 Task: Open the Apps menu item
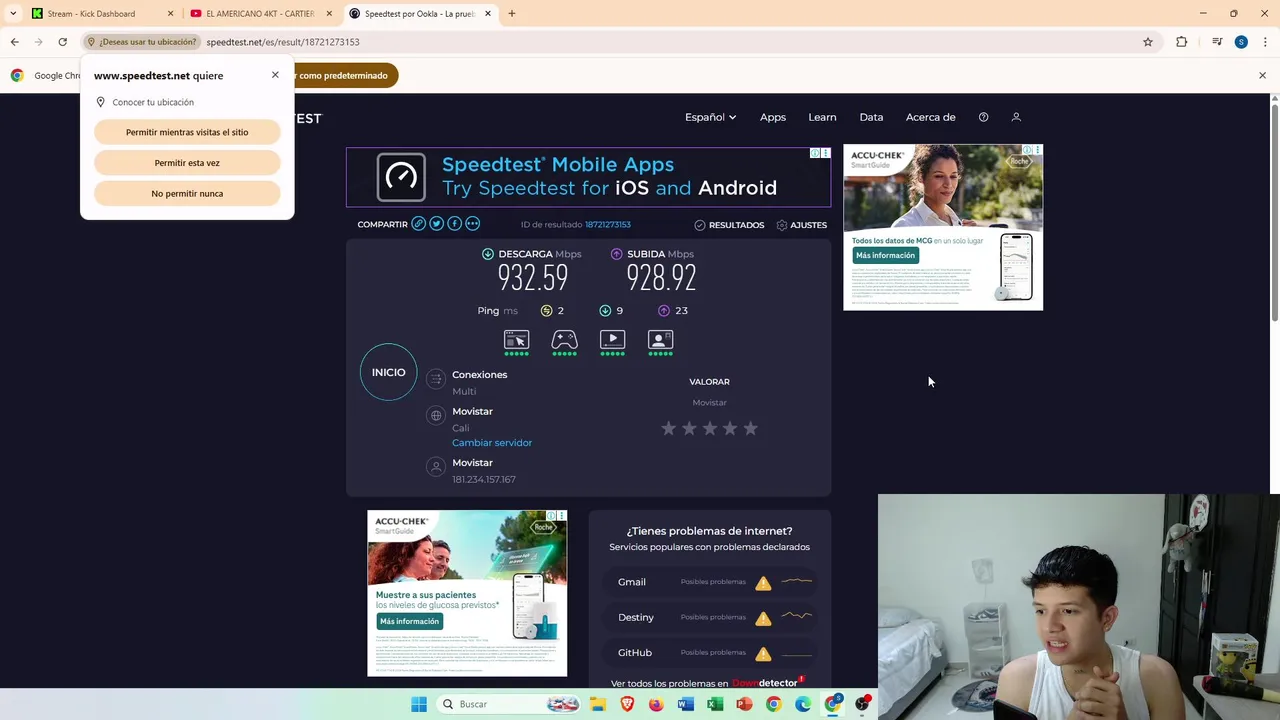pyautogui.click(x=773, y=117)
